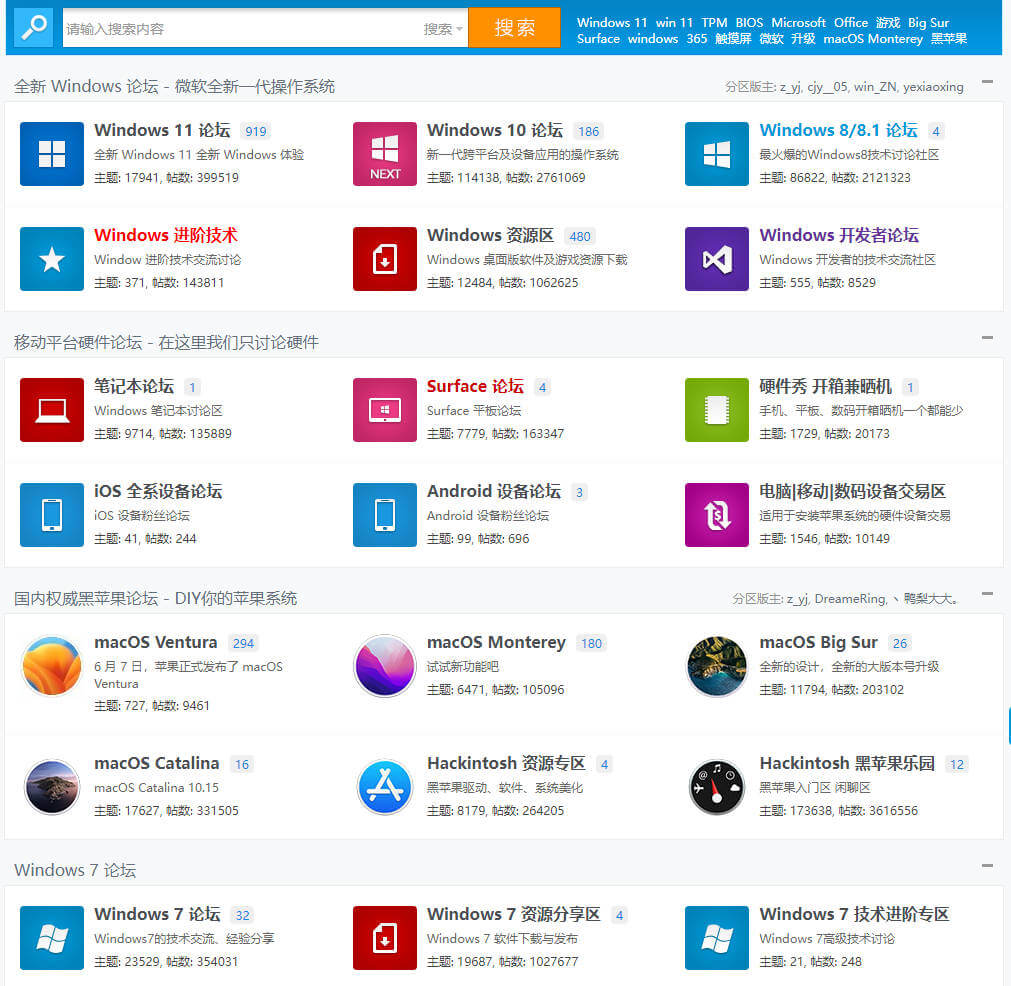Click the Windows flag icon for Windows 7 技术进阶专区
The width and height of the screenshot is (1011, 986).
(x=716, y=938)
